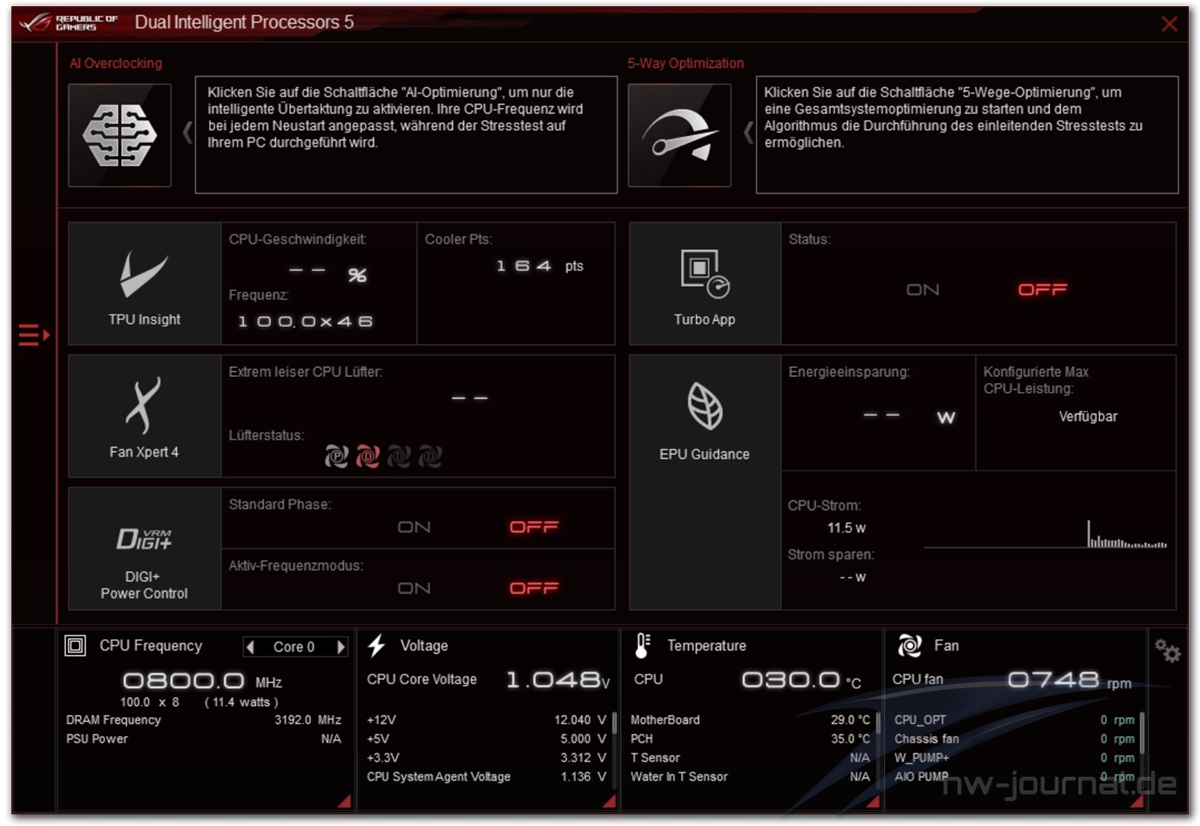Viewport: 1200px width, 826px height.
Task: Set Aktiv-Frequenzmodus to OFF
Action: tap(534, 588)
